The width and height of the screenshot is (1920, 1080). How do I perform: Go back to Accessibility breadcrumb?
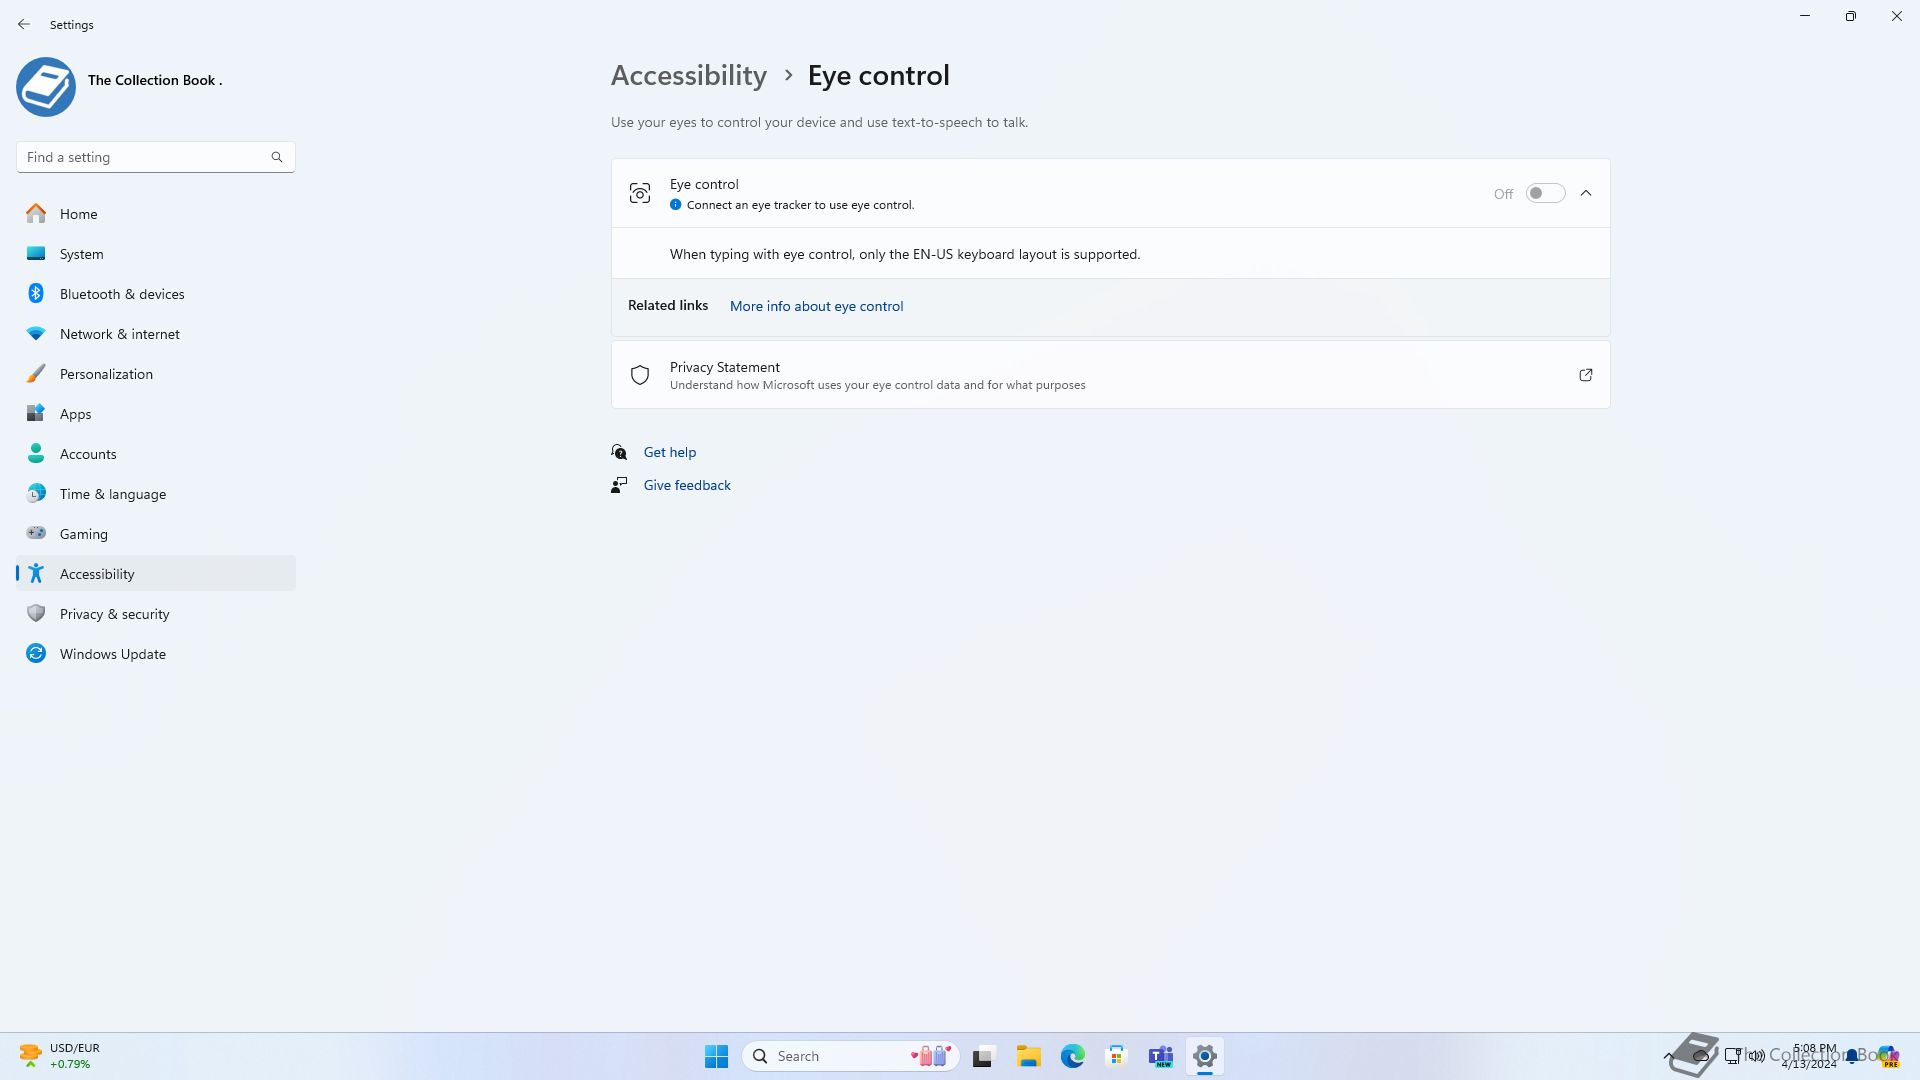tap(689, 75)
